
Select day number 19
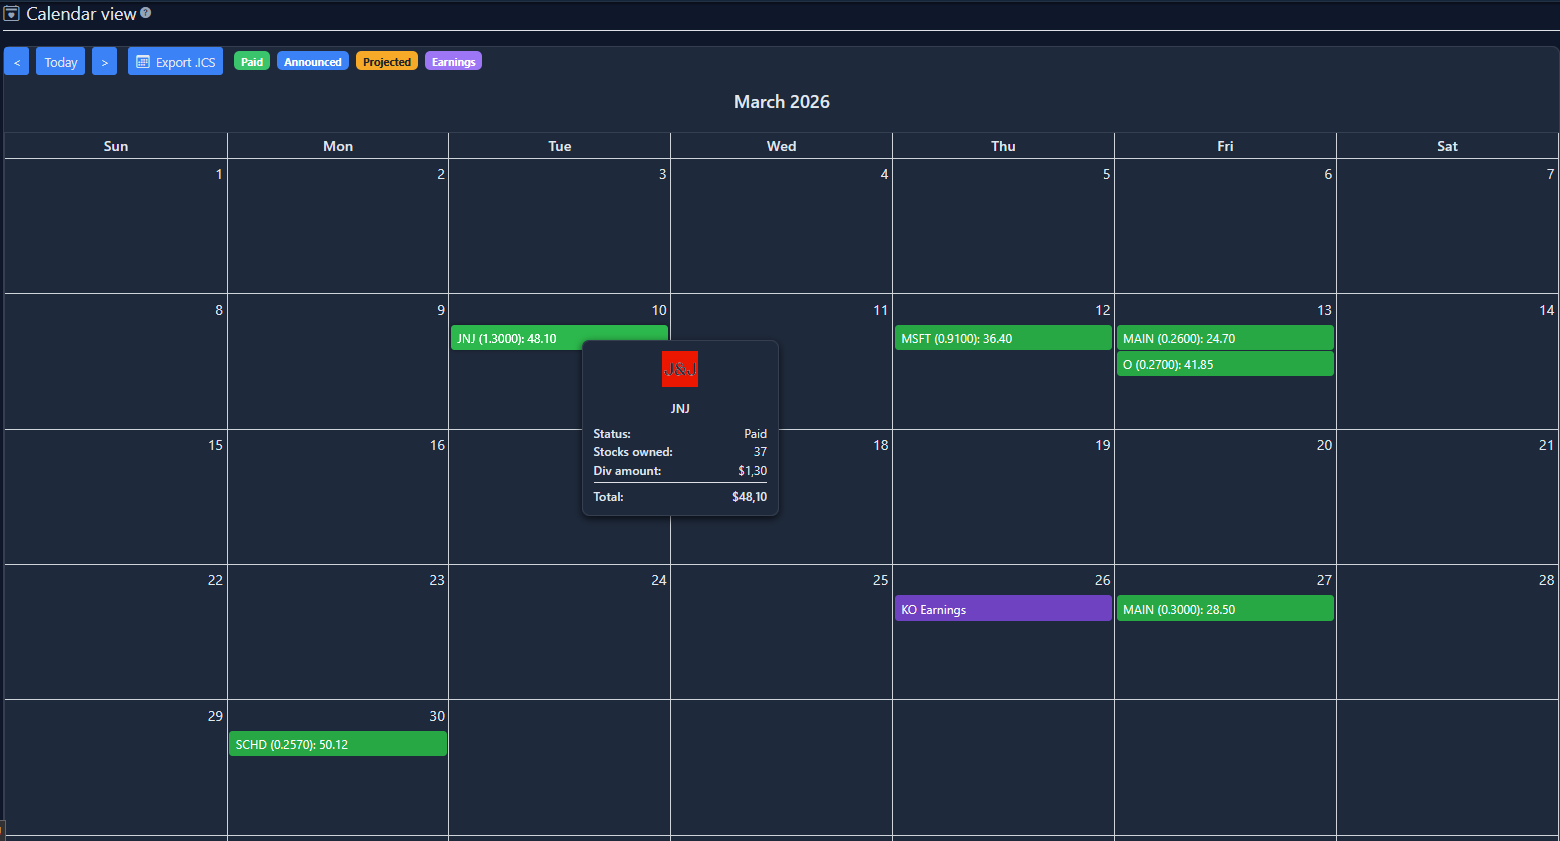1102,445
